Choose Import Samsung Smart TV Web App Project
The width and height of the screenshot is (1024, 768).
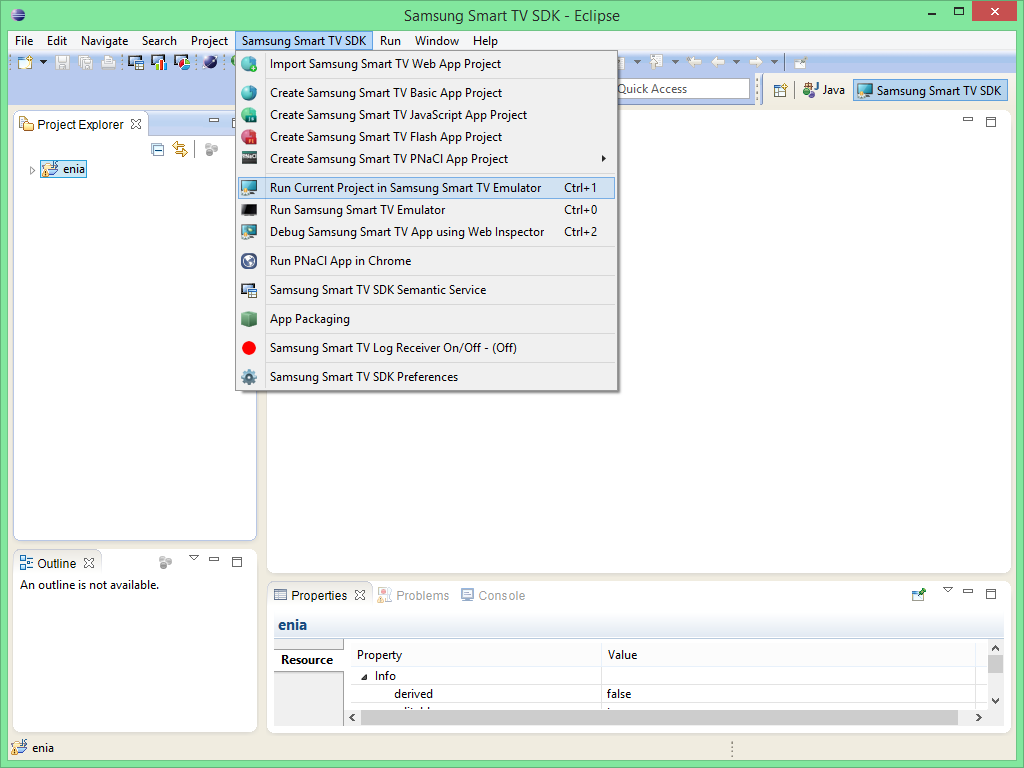[x=426, y=64]
